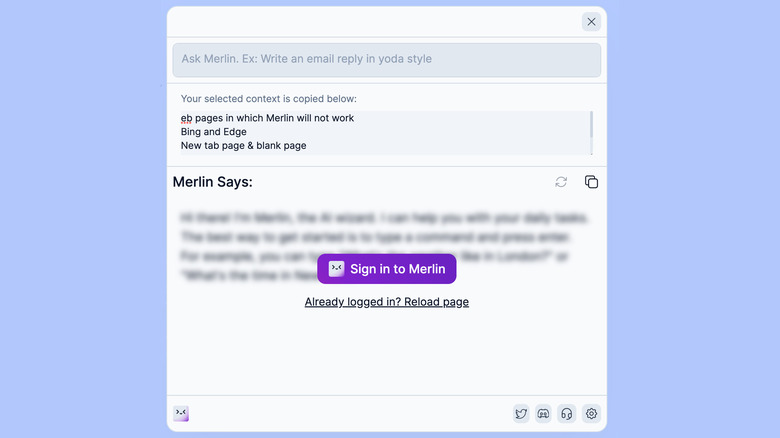This screenshot has width=780, height=438.
Task: Focus the Ask Merlin input field
Action: click(x=386, y=59)
